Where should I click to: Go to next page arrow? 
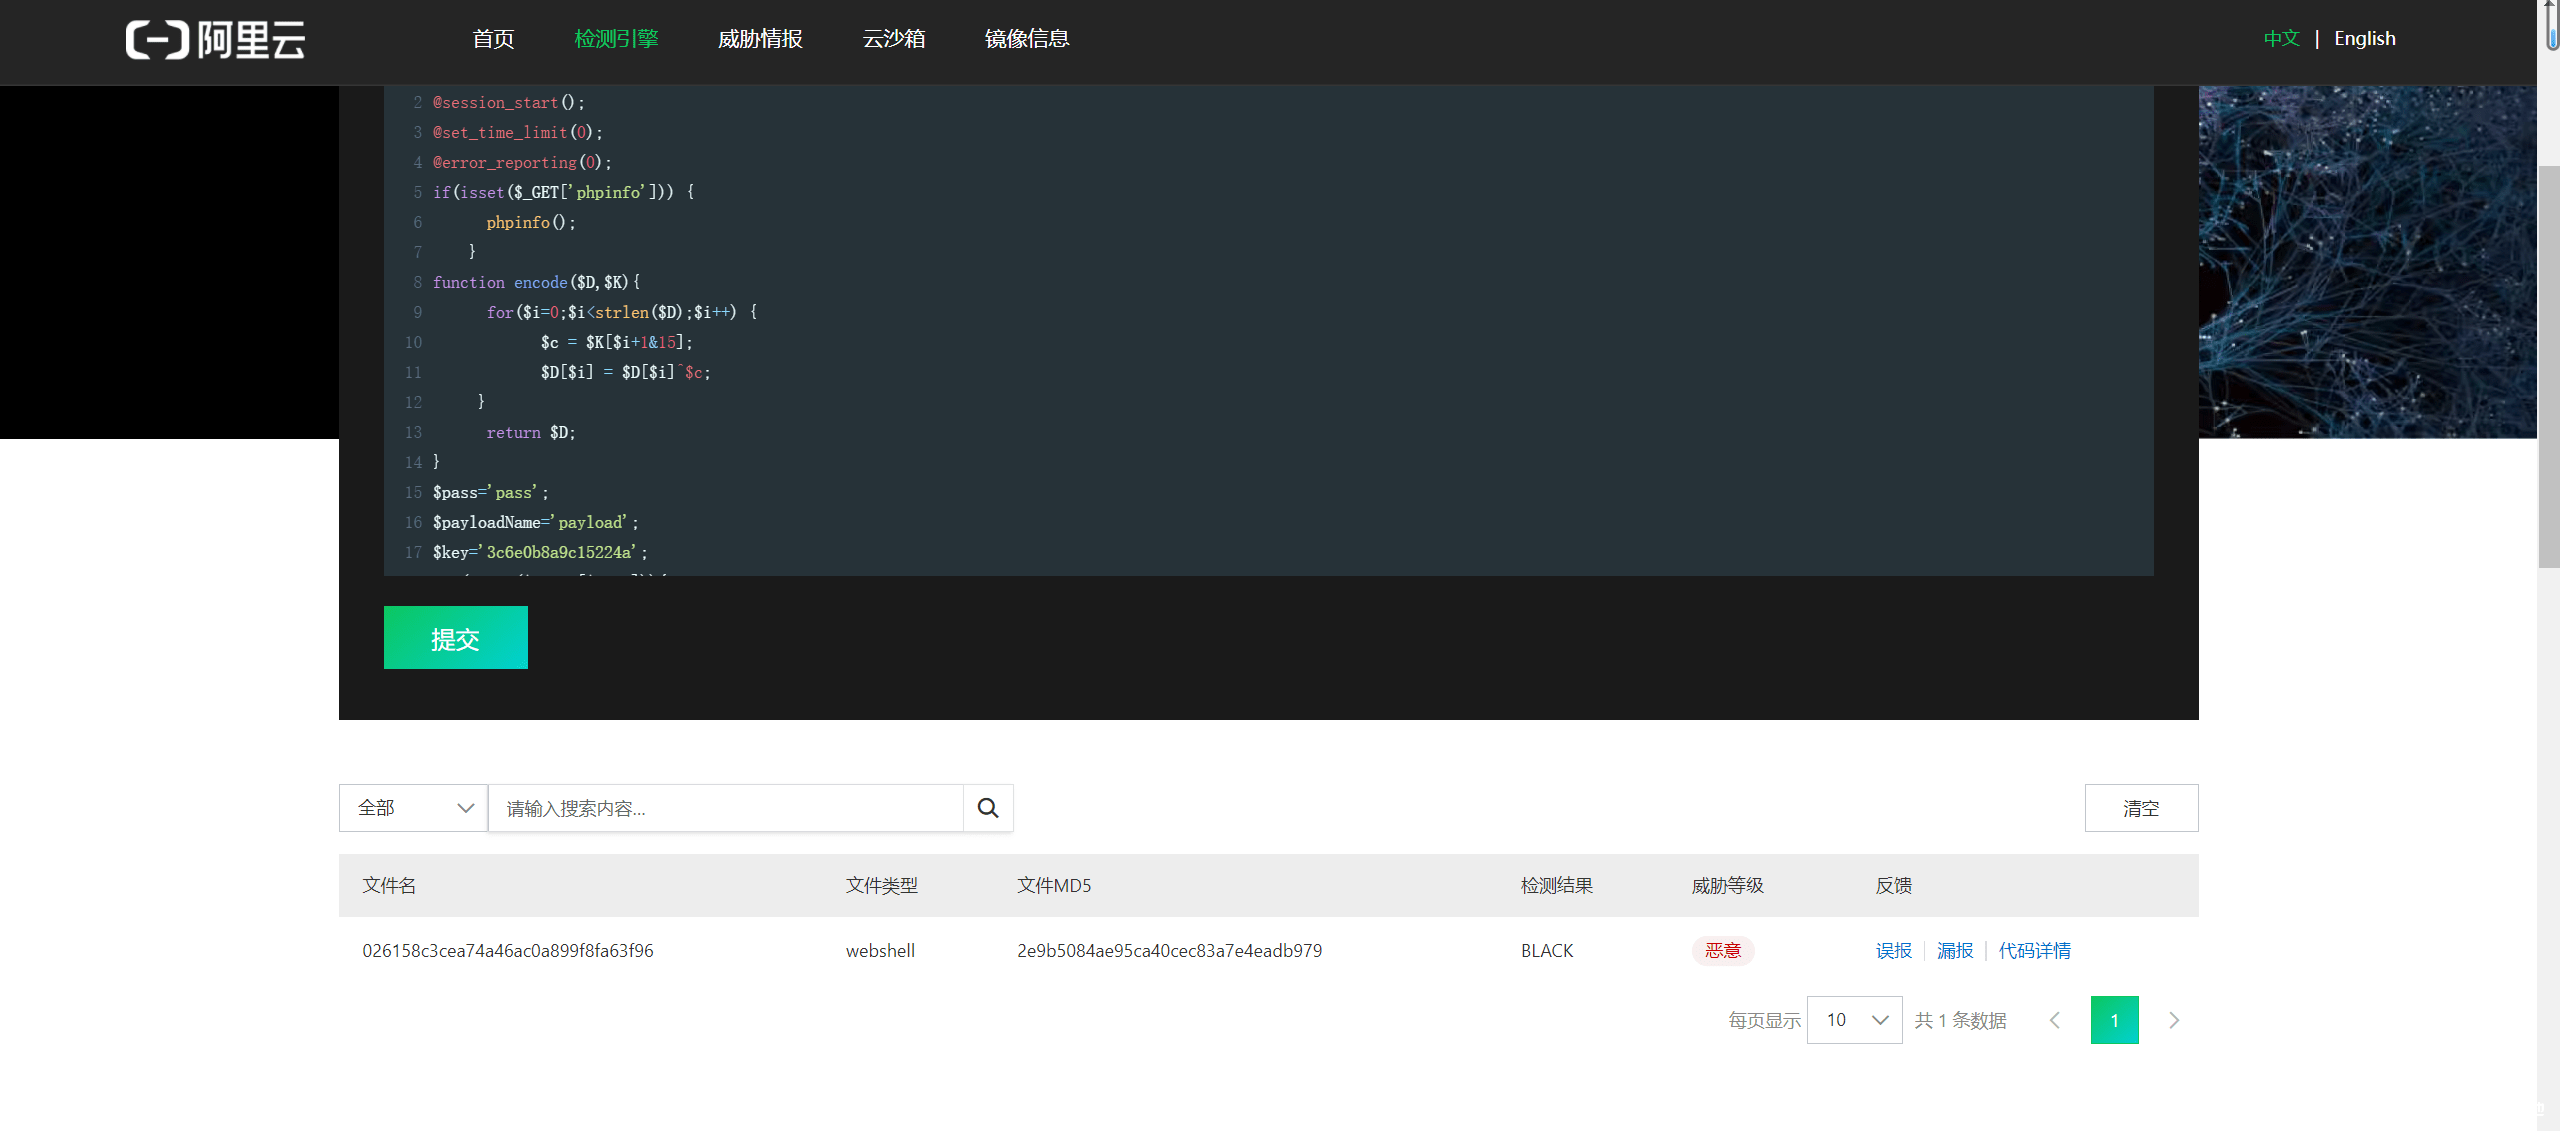click(x=2173, y=1020)
